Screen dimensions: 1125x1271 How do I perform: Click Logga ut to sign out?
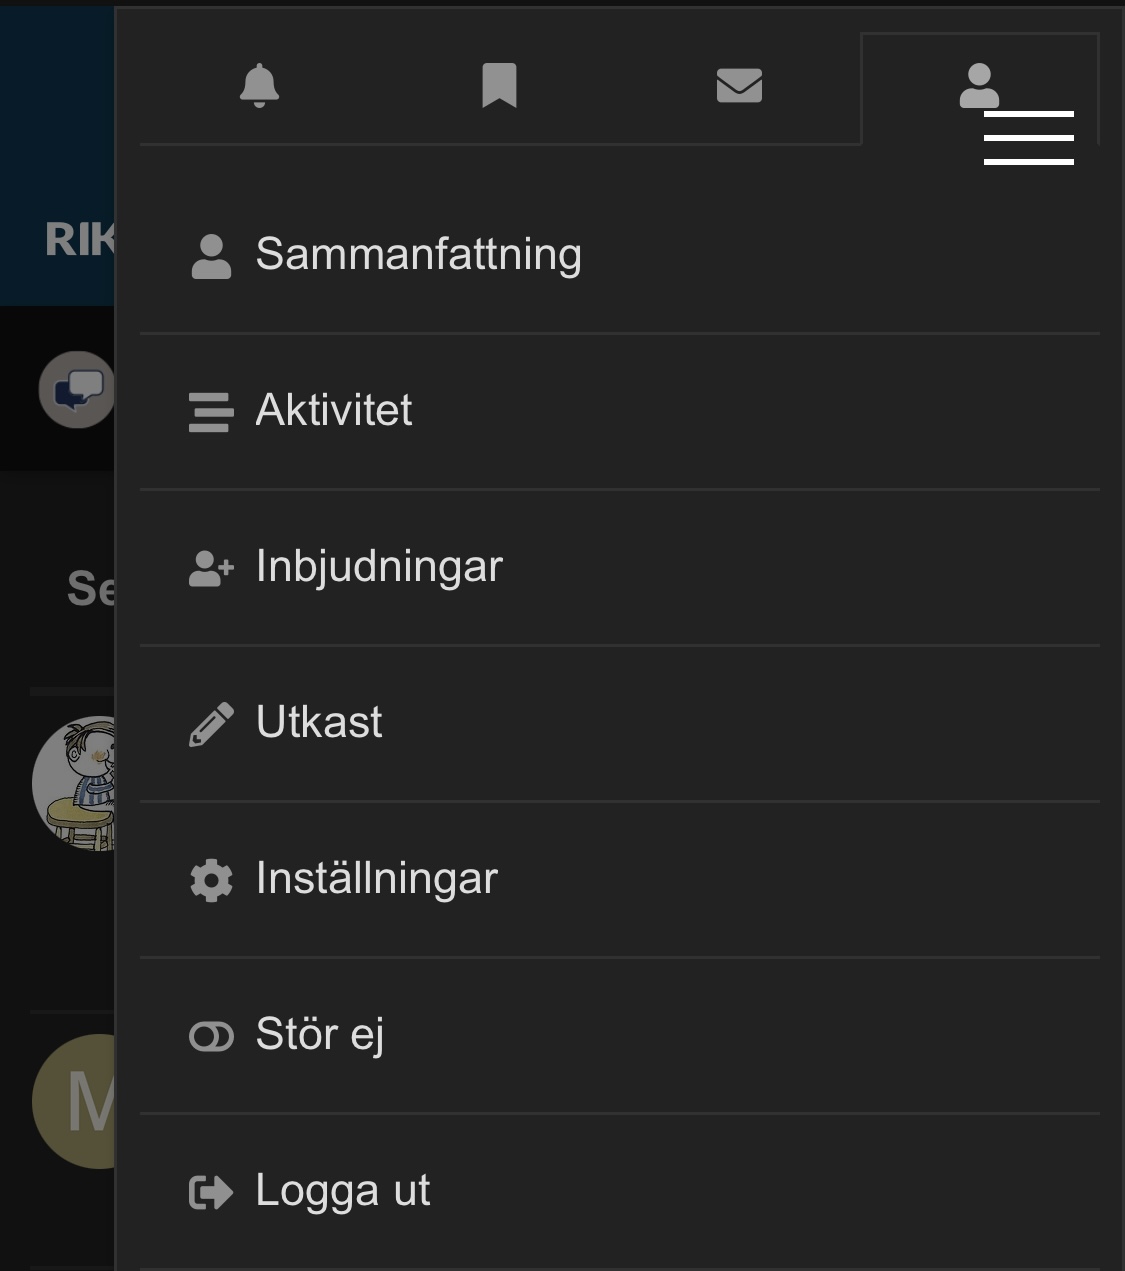click(x=342, y=1191)
